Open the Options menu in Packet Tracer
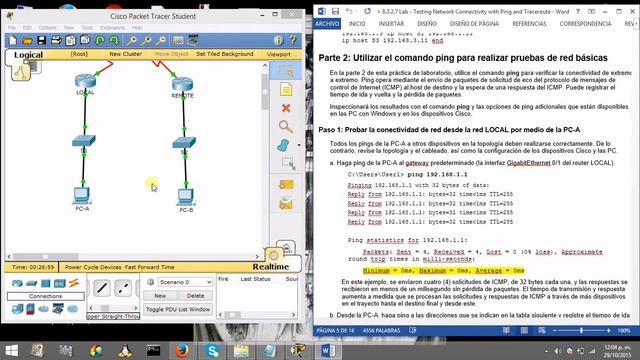 point(47,27)
